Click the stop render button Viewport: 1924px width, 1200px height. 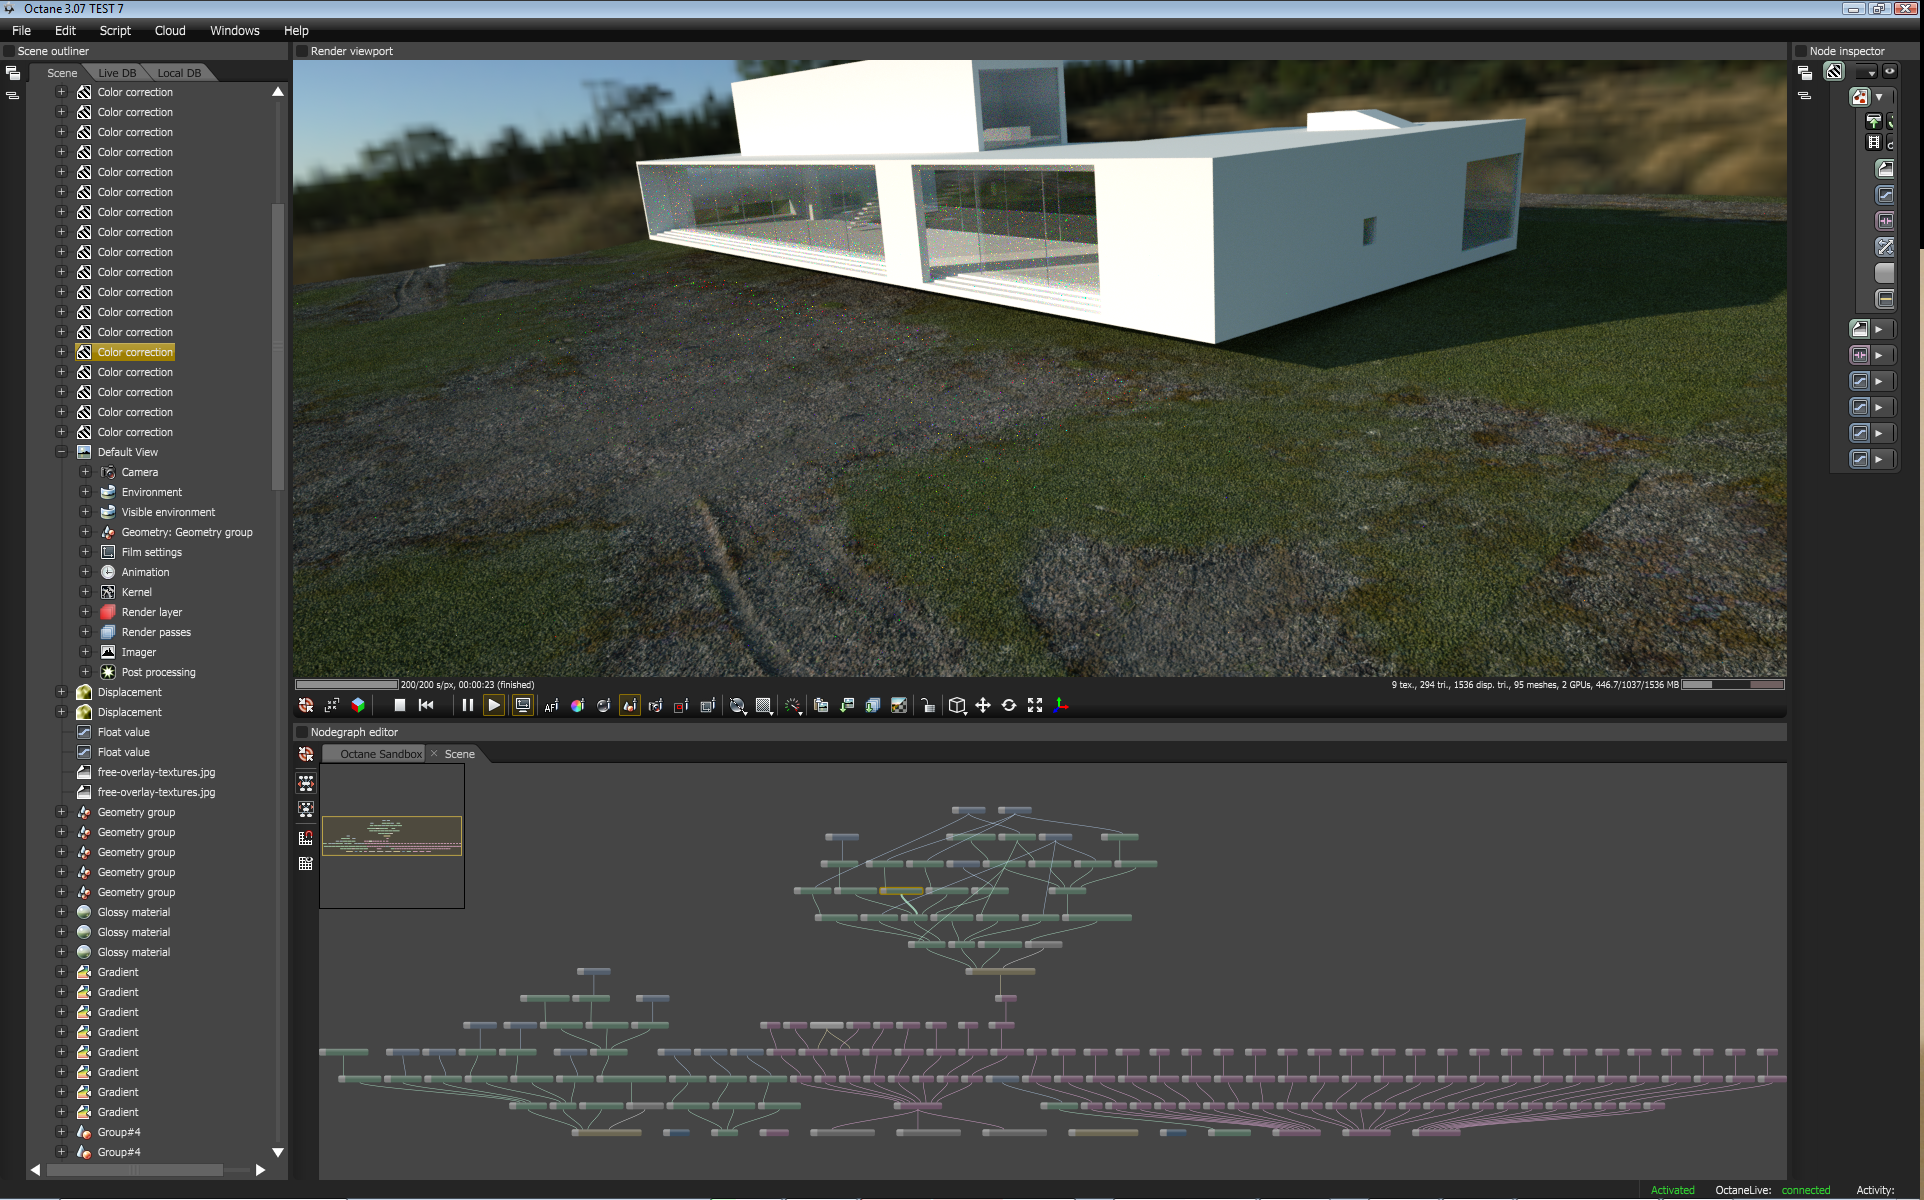pos(399,705)
